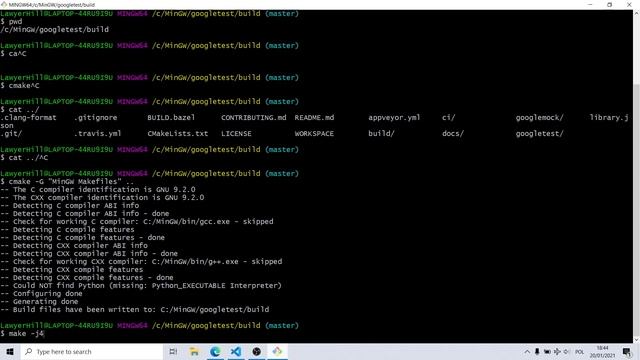The image size is (640, 360).
Task: Show hidden system tray icons
Action: (x=527, y=351)
